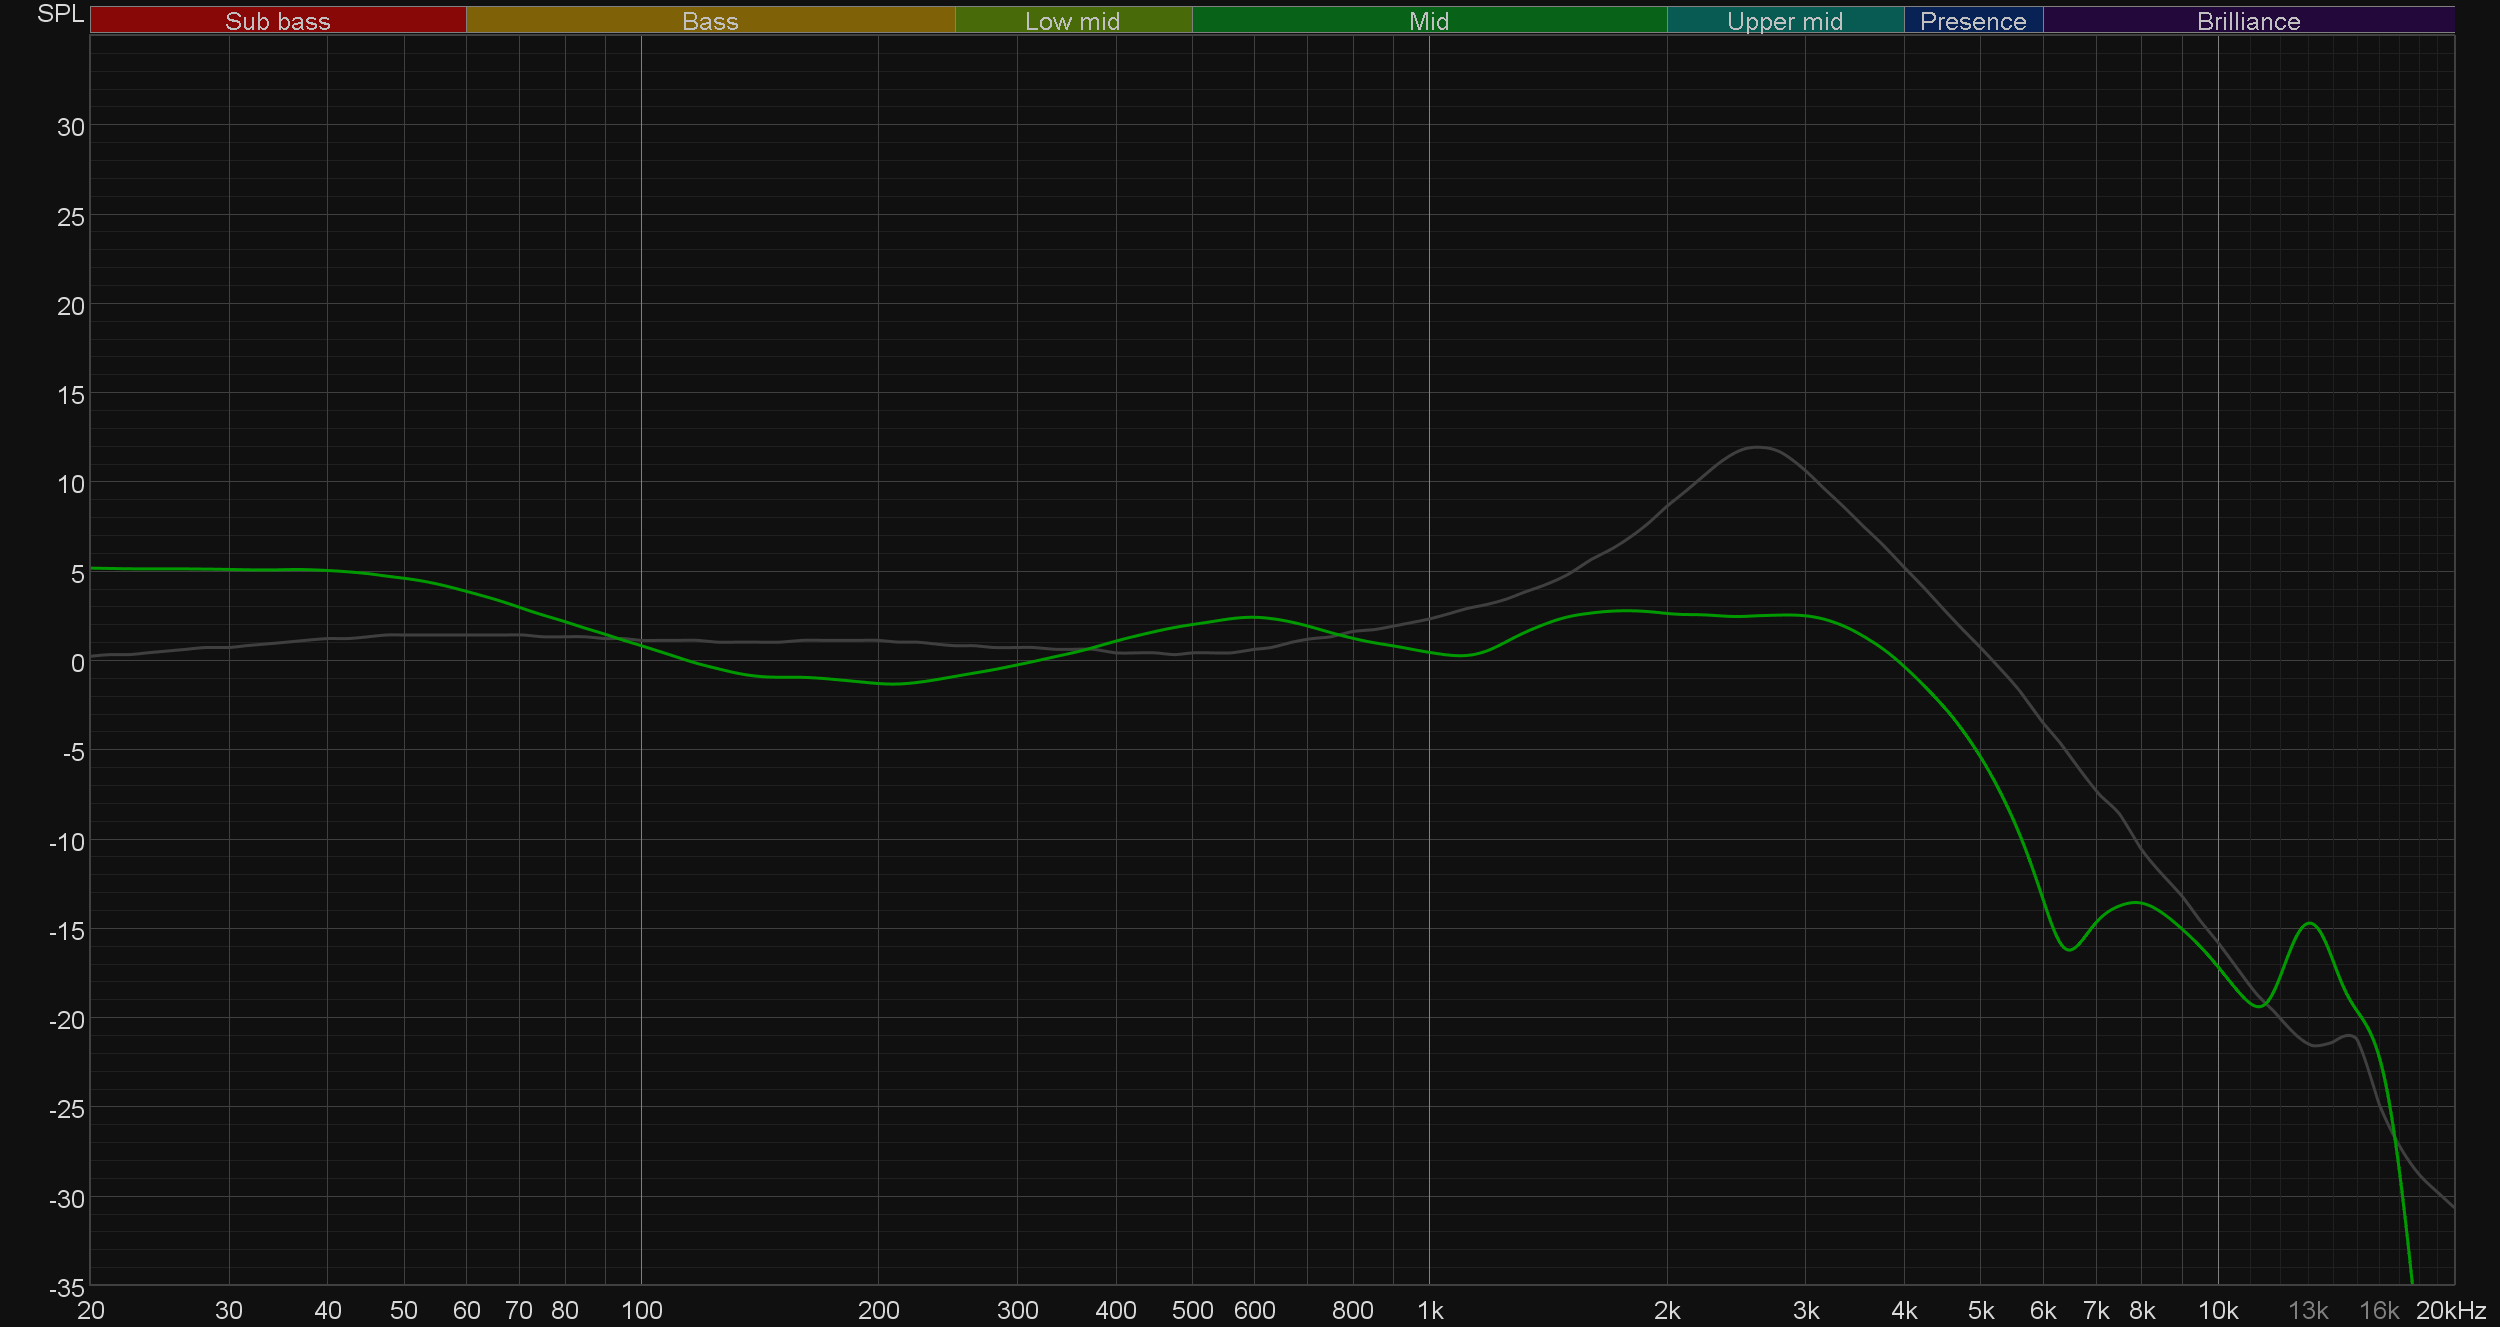2500x1327 pixels.
Task: Click the 2k frequency axis label
Action: click(x=1666, y=1310)
